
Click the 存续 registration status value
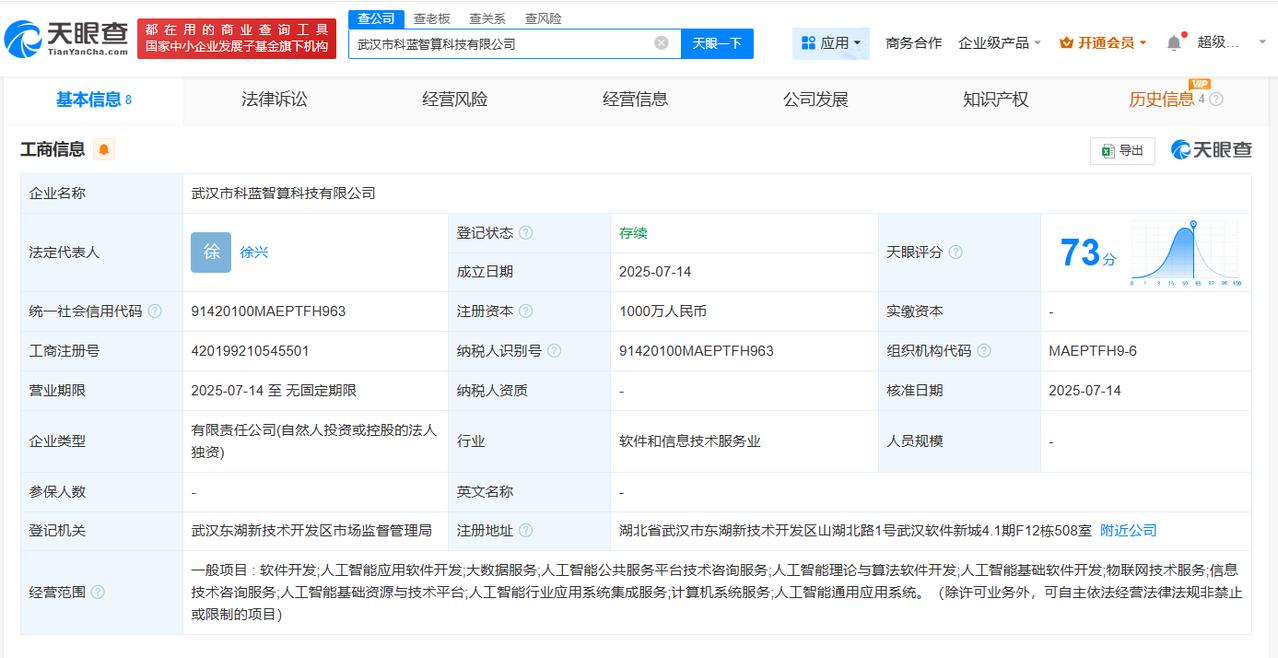[633, 233]
